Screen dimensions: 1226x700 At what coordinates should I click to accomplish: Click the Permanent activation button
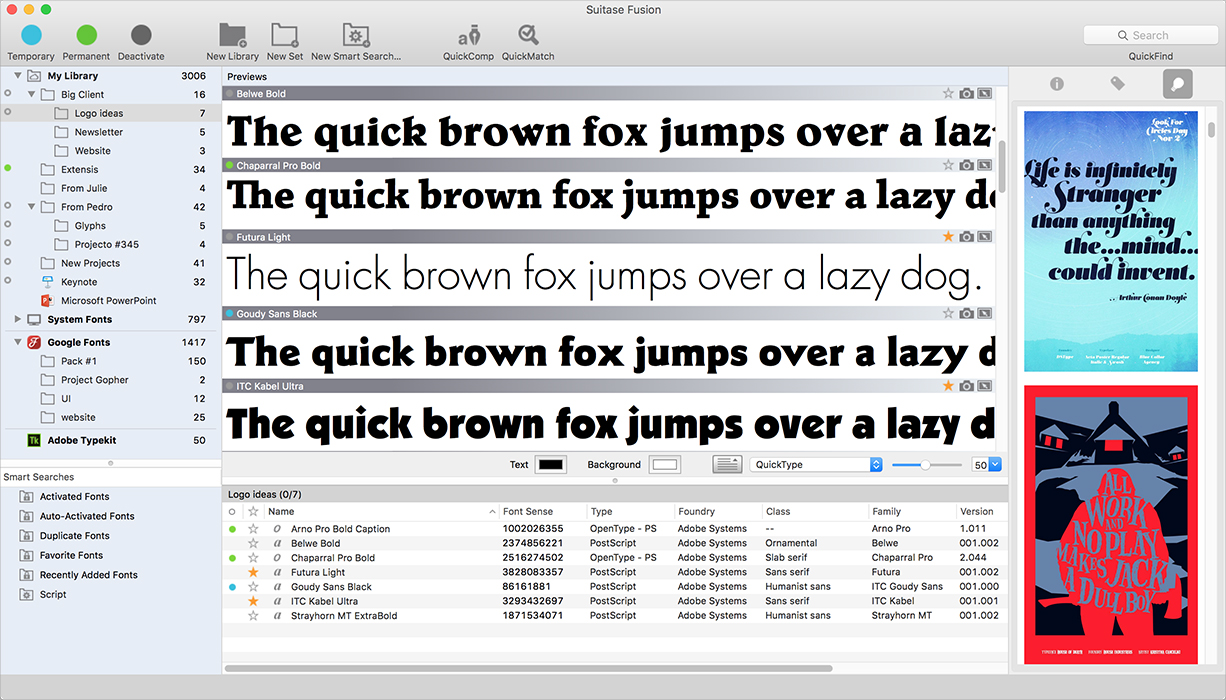pos(86,36)
